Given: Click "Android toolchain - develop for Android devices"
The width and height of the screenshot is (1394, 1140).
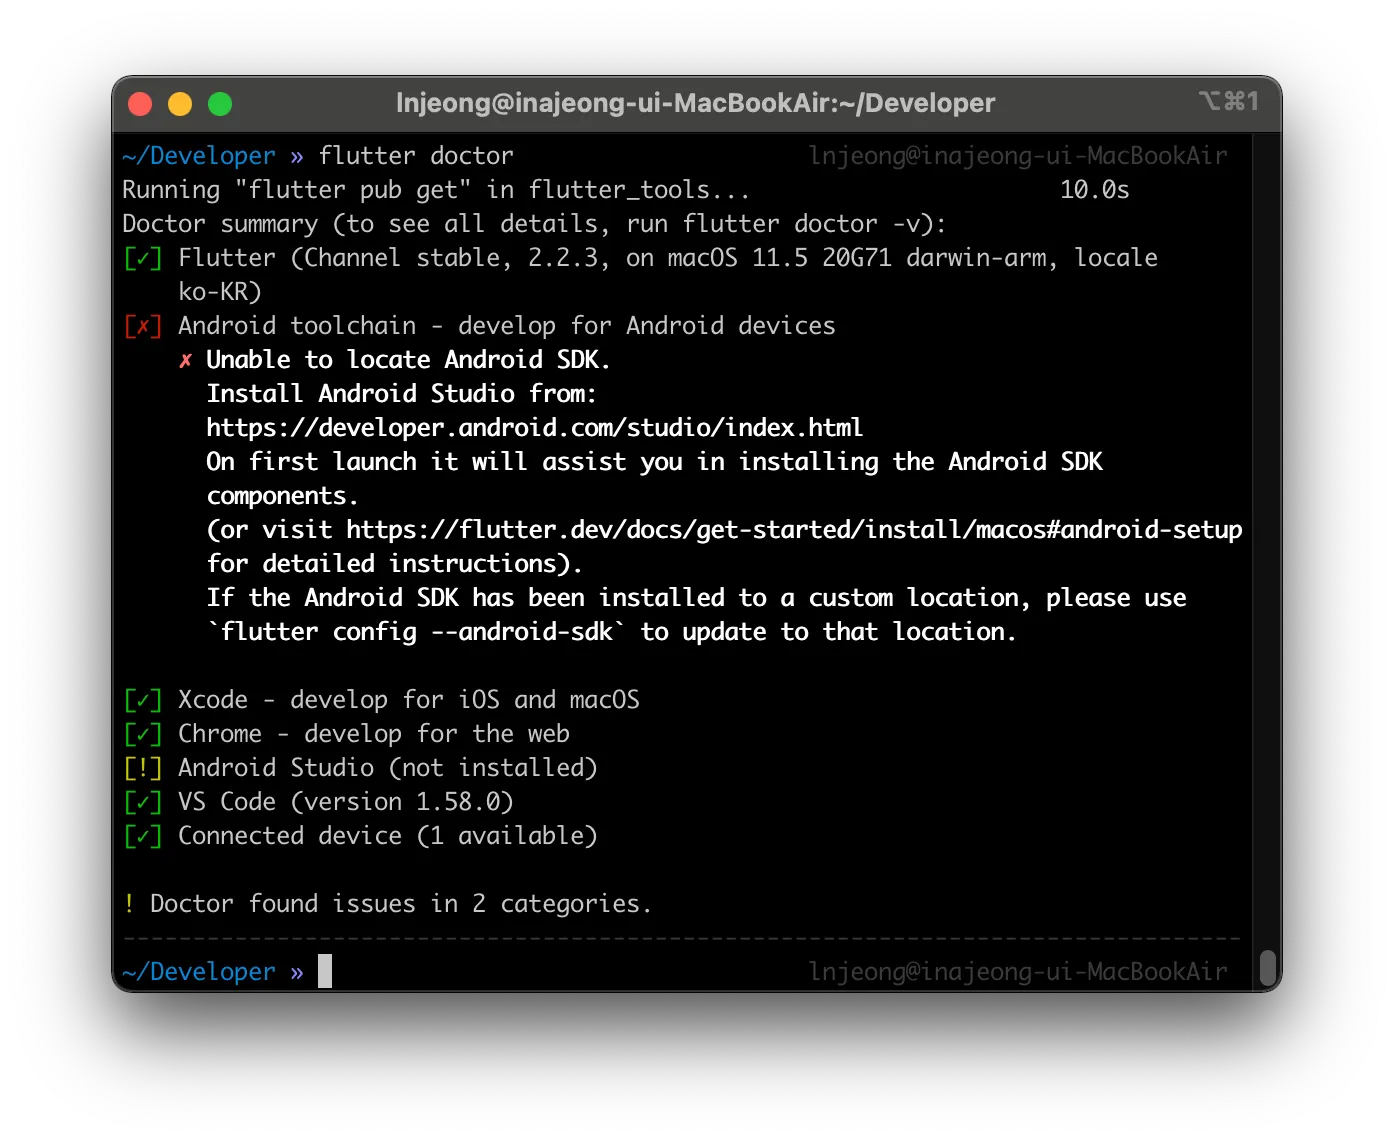Looking at the screenshot, I should [507, 326].
